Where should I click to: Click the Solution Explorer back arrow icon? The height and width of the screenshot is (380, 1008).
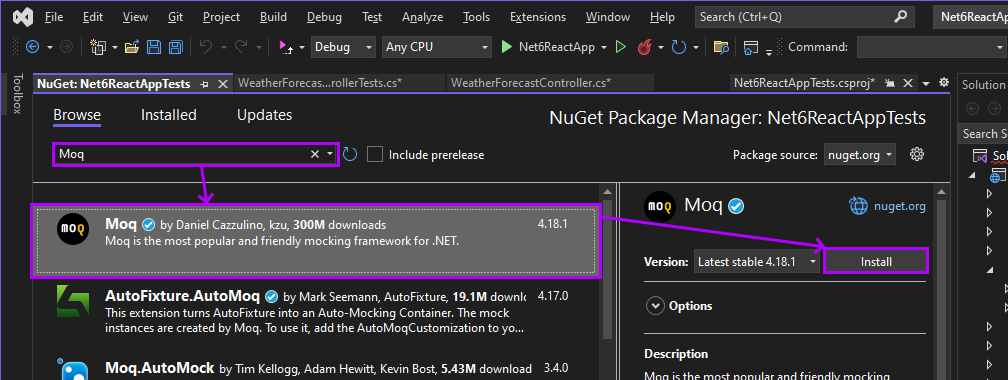coord(972,109)
